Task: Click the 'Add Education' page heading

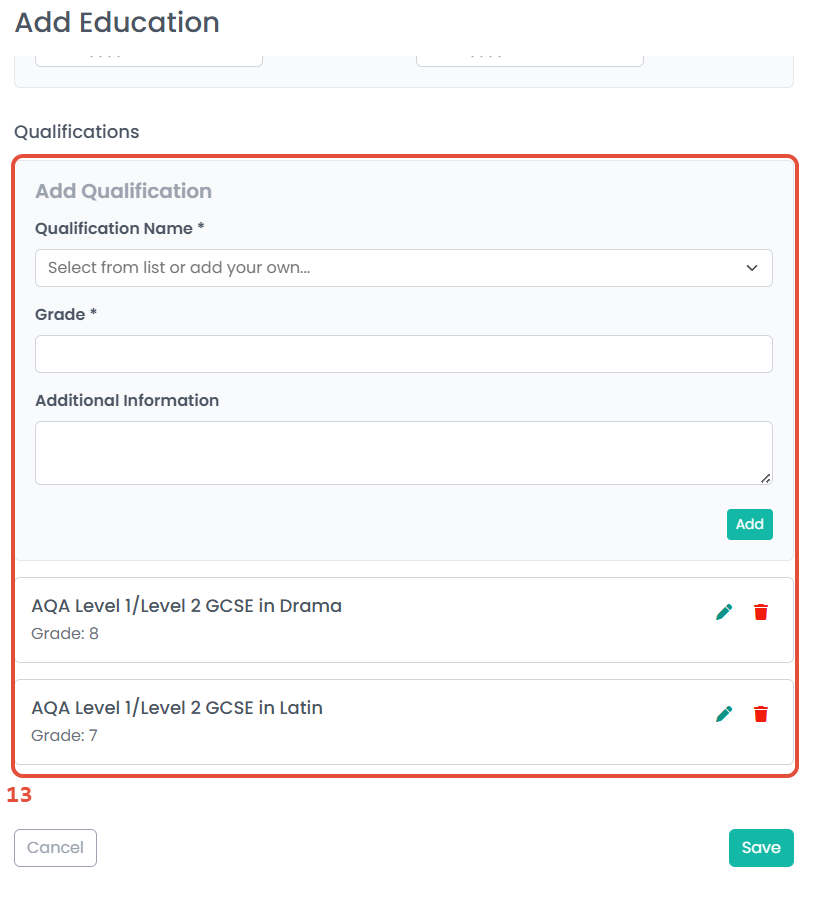Action: click(117, 22)
